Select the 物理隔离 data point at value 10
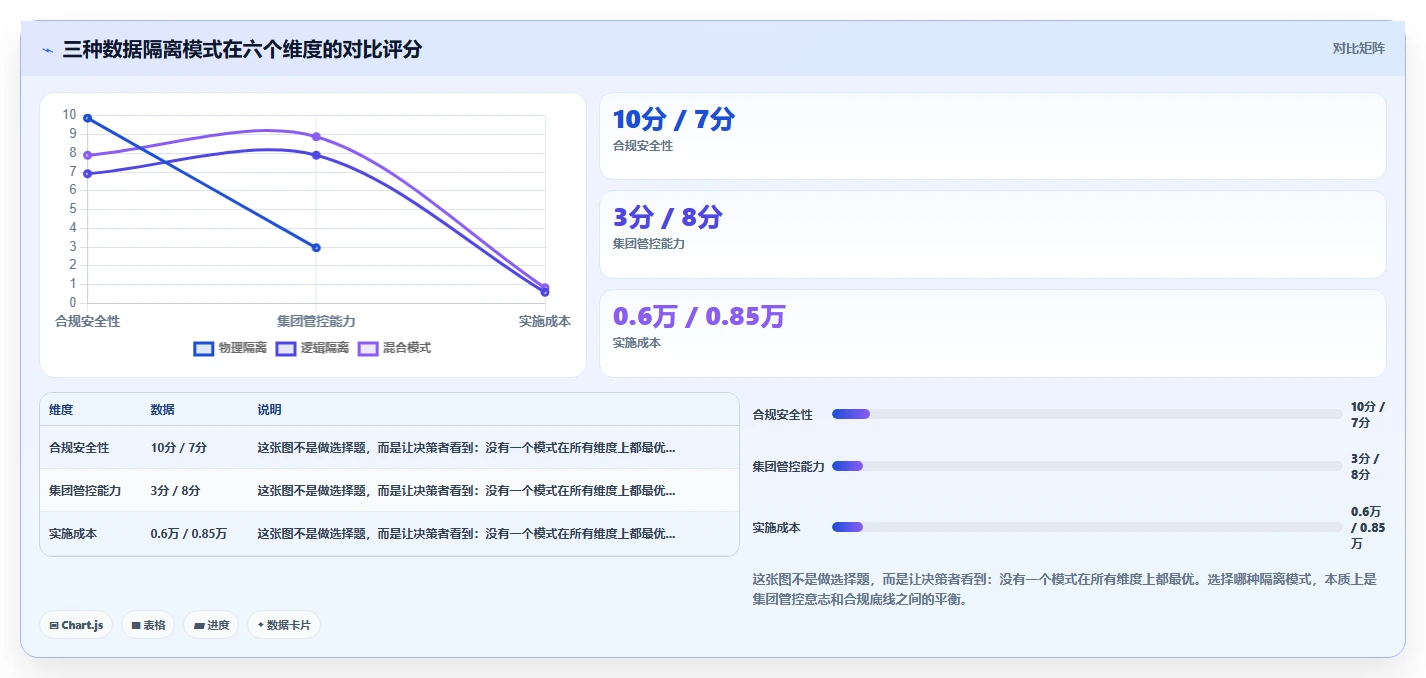The height and width of the screenshot is (678, 1426). pos(88,118)
